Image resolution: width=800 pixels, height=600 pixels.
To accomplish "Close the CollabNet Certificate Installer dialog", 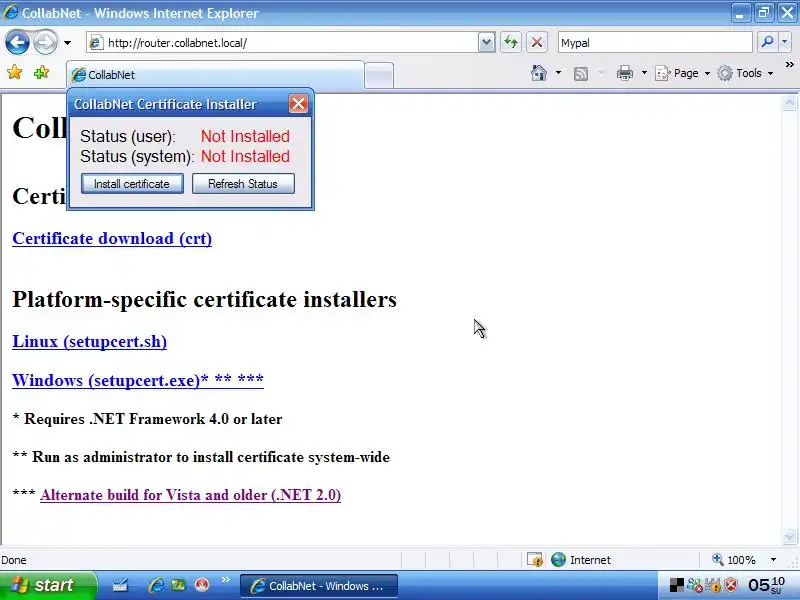I will pyautogui.click(x=298, y=104).
